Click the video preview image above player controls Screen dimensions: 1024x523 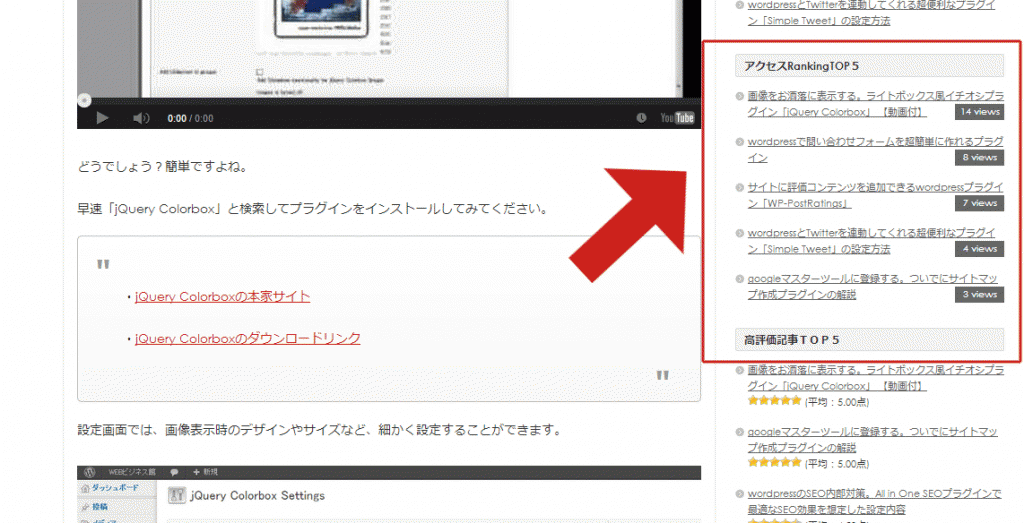pos(389,48)
